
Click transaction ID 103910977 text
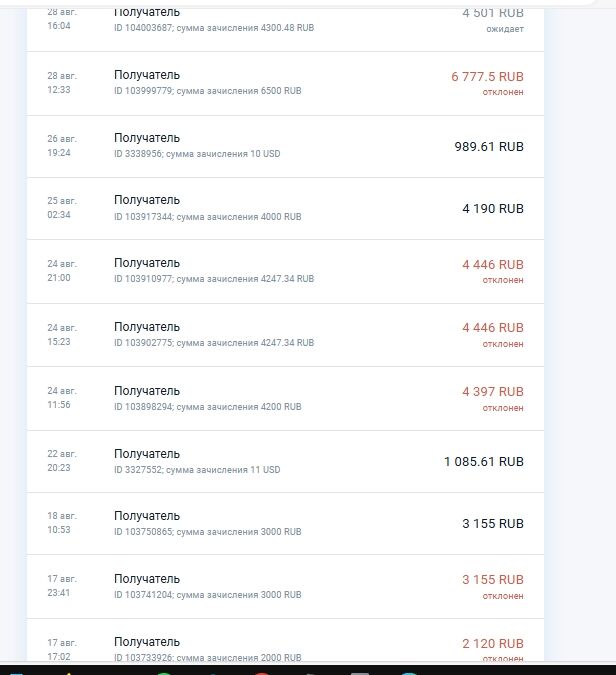[213, 279]
